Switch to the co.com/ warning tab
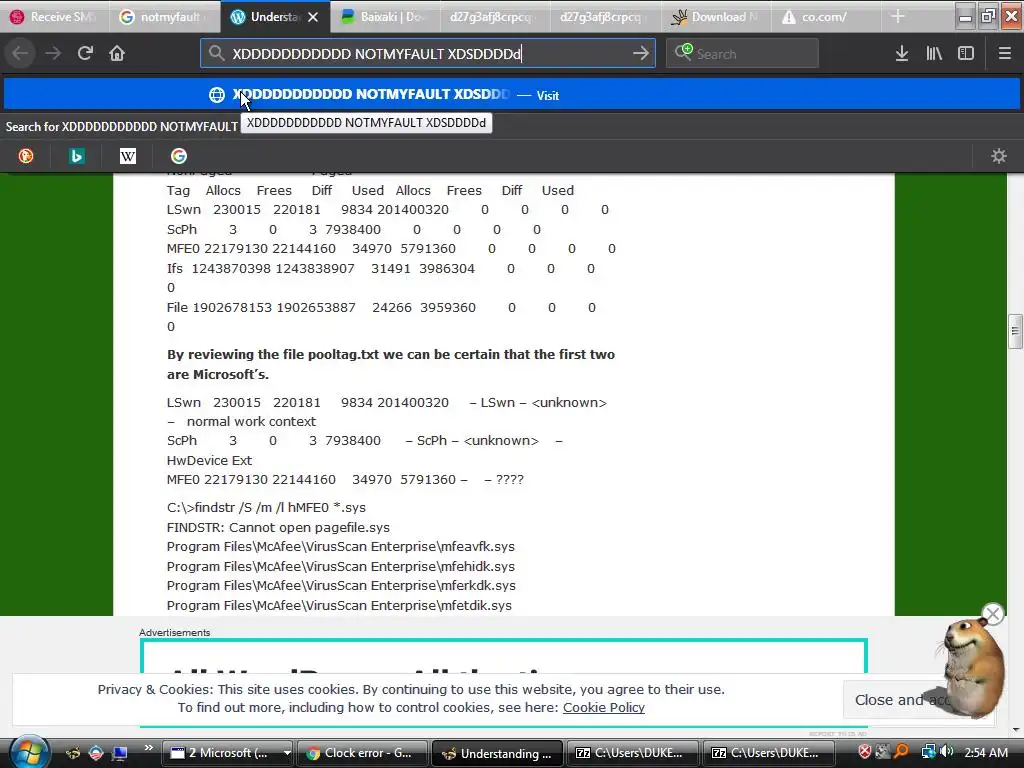Image resolution: width=1024 pixels, height=768 pixels. (825, 17)
